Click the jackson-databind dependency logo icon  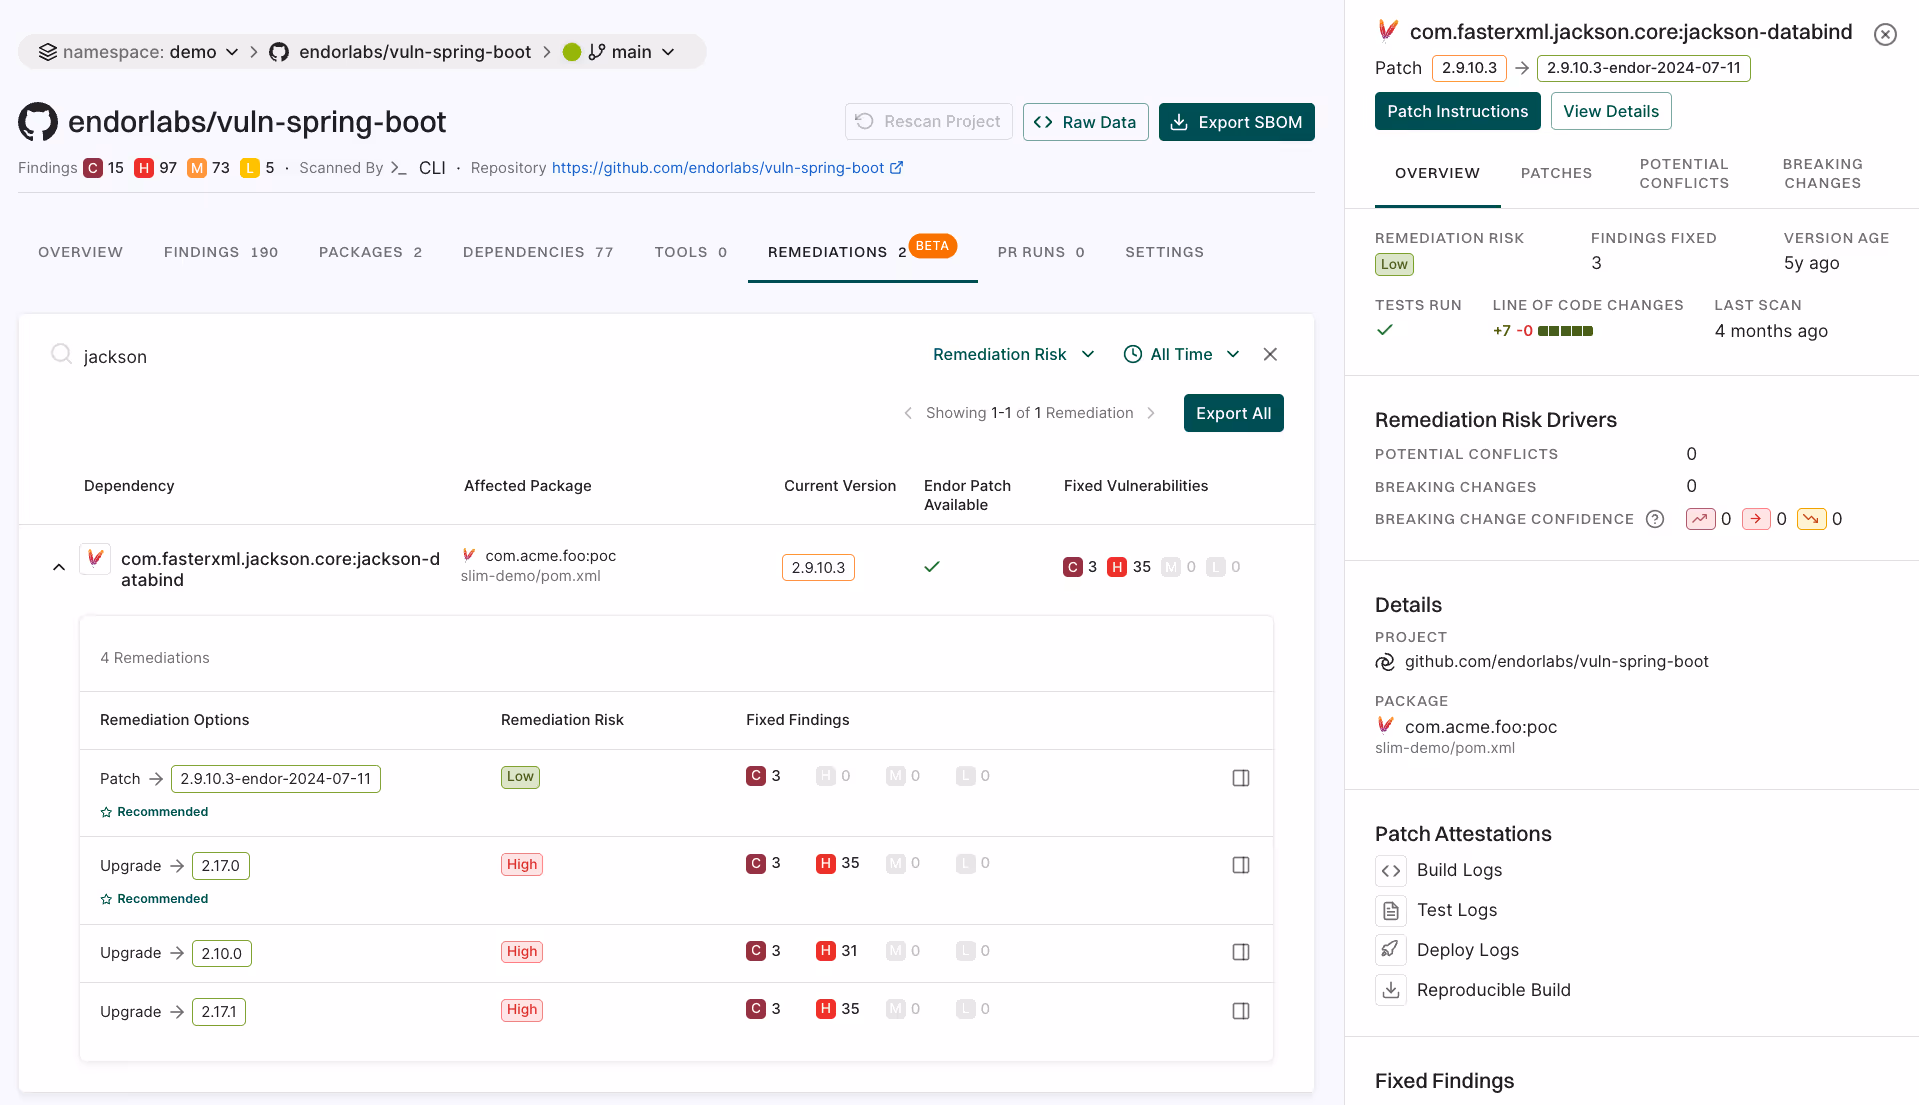point(95,558)
